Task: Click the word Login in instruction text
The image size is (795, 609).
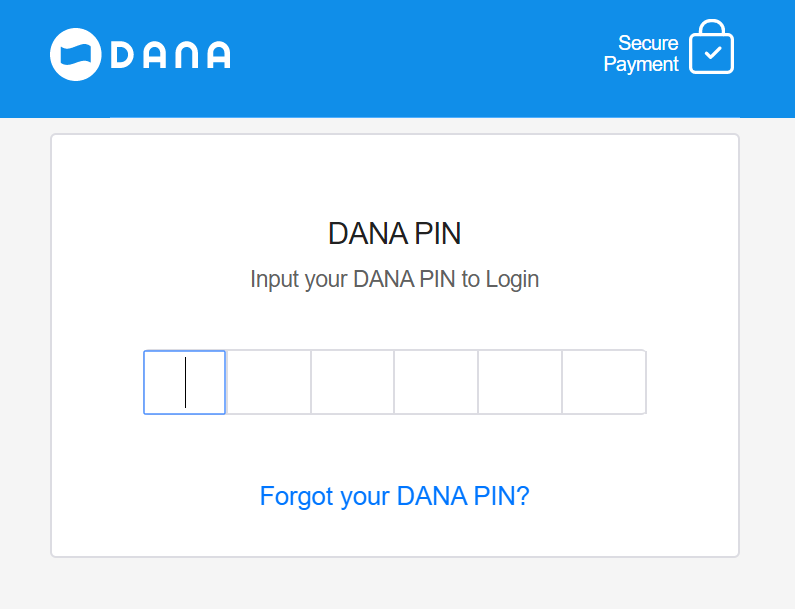Action: click(x=512, y=279)
